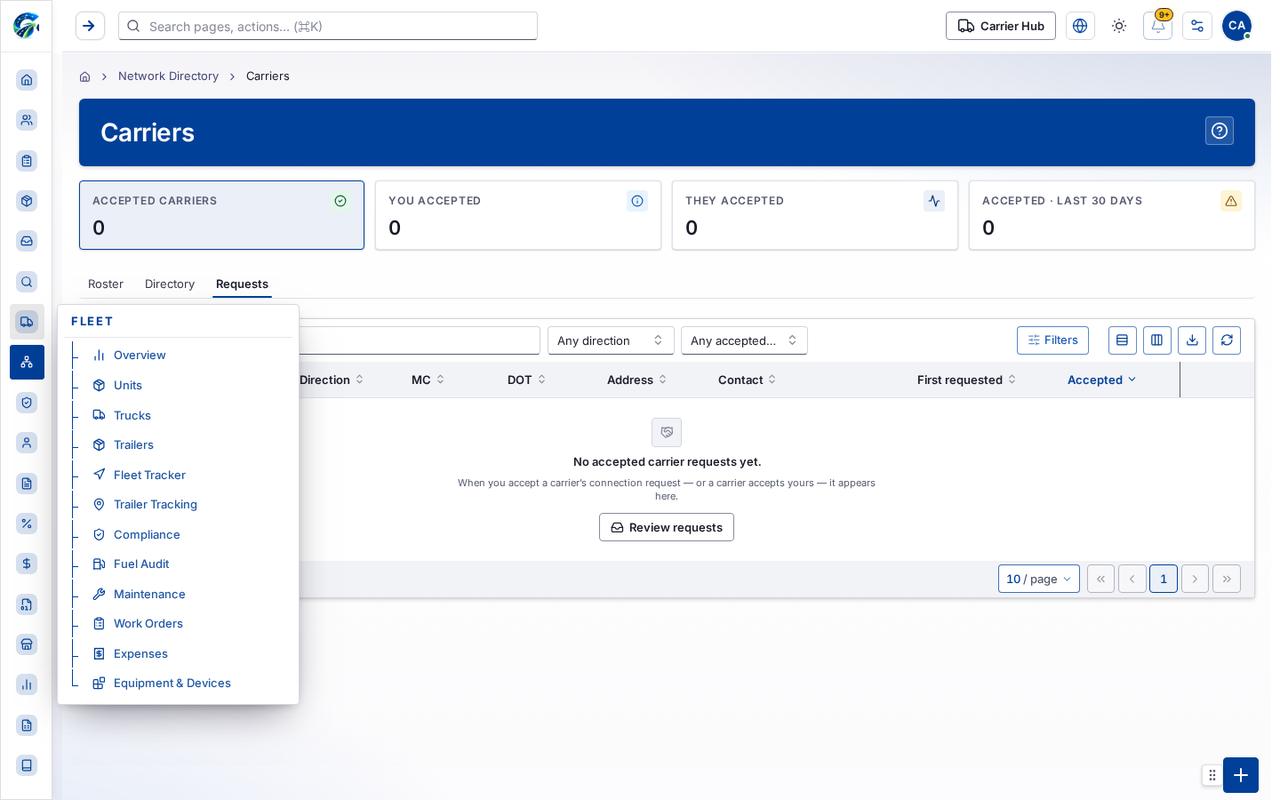
Task: Click the blue plus quick-add button
Action: click(1241, 775)
